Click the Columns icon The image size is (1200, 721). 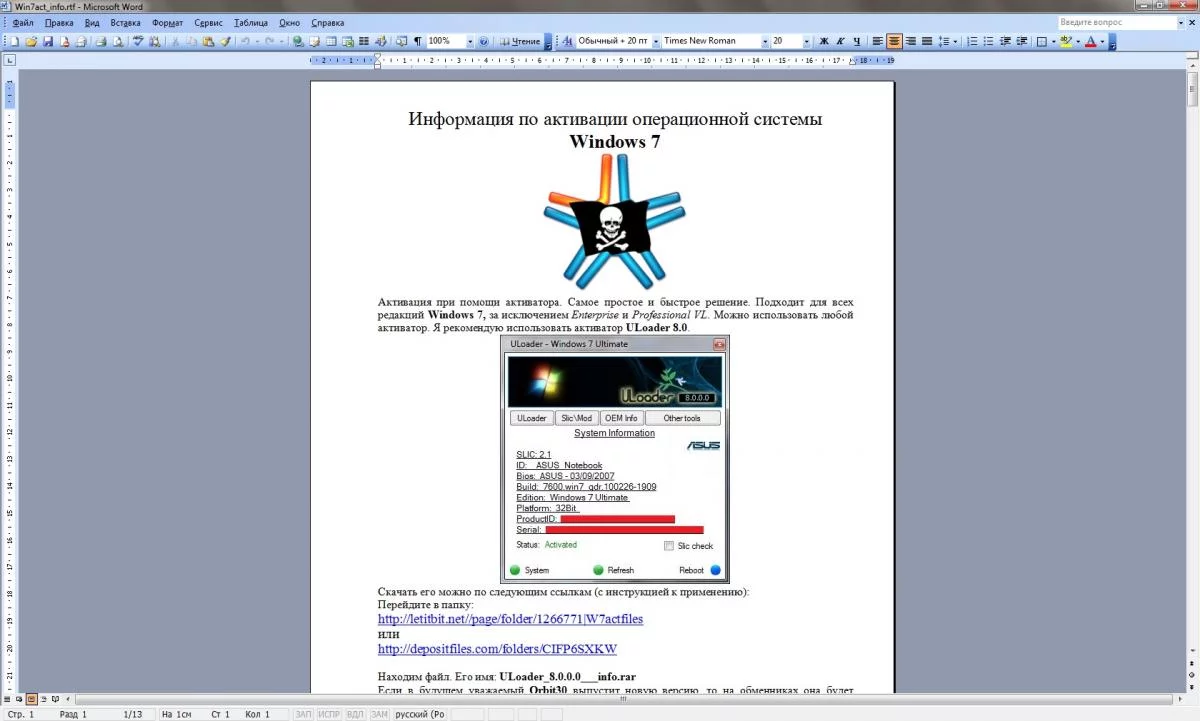(x=364, y=41)
